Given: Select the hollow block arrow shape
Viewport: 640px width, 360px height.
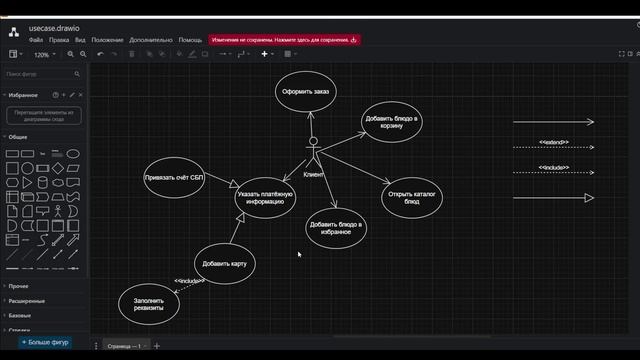Looking at the screenshot, I should pyautogui.click(x=73, y=240).
